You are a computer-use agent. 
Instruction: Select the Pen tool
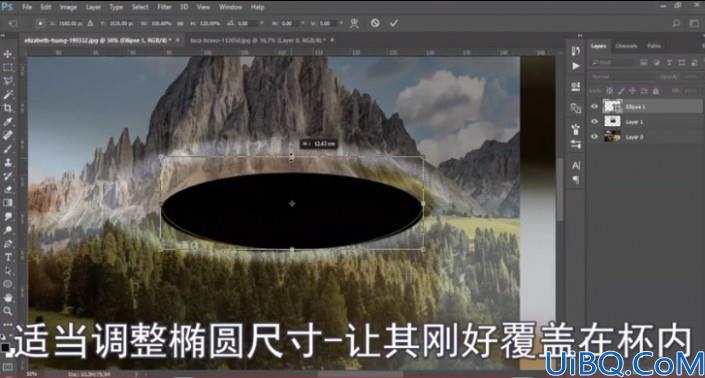coord(8,244)
